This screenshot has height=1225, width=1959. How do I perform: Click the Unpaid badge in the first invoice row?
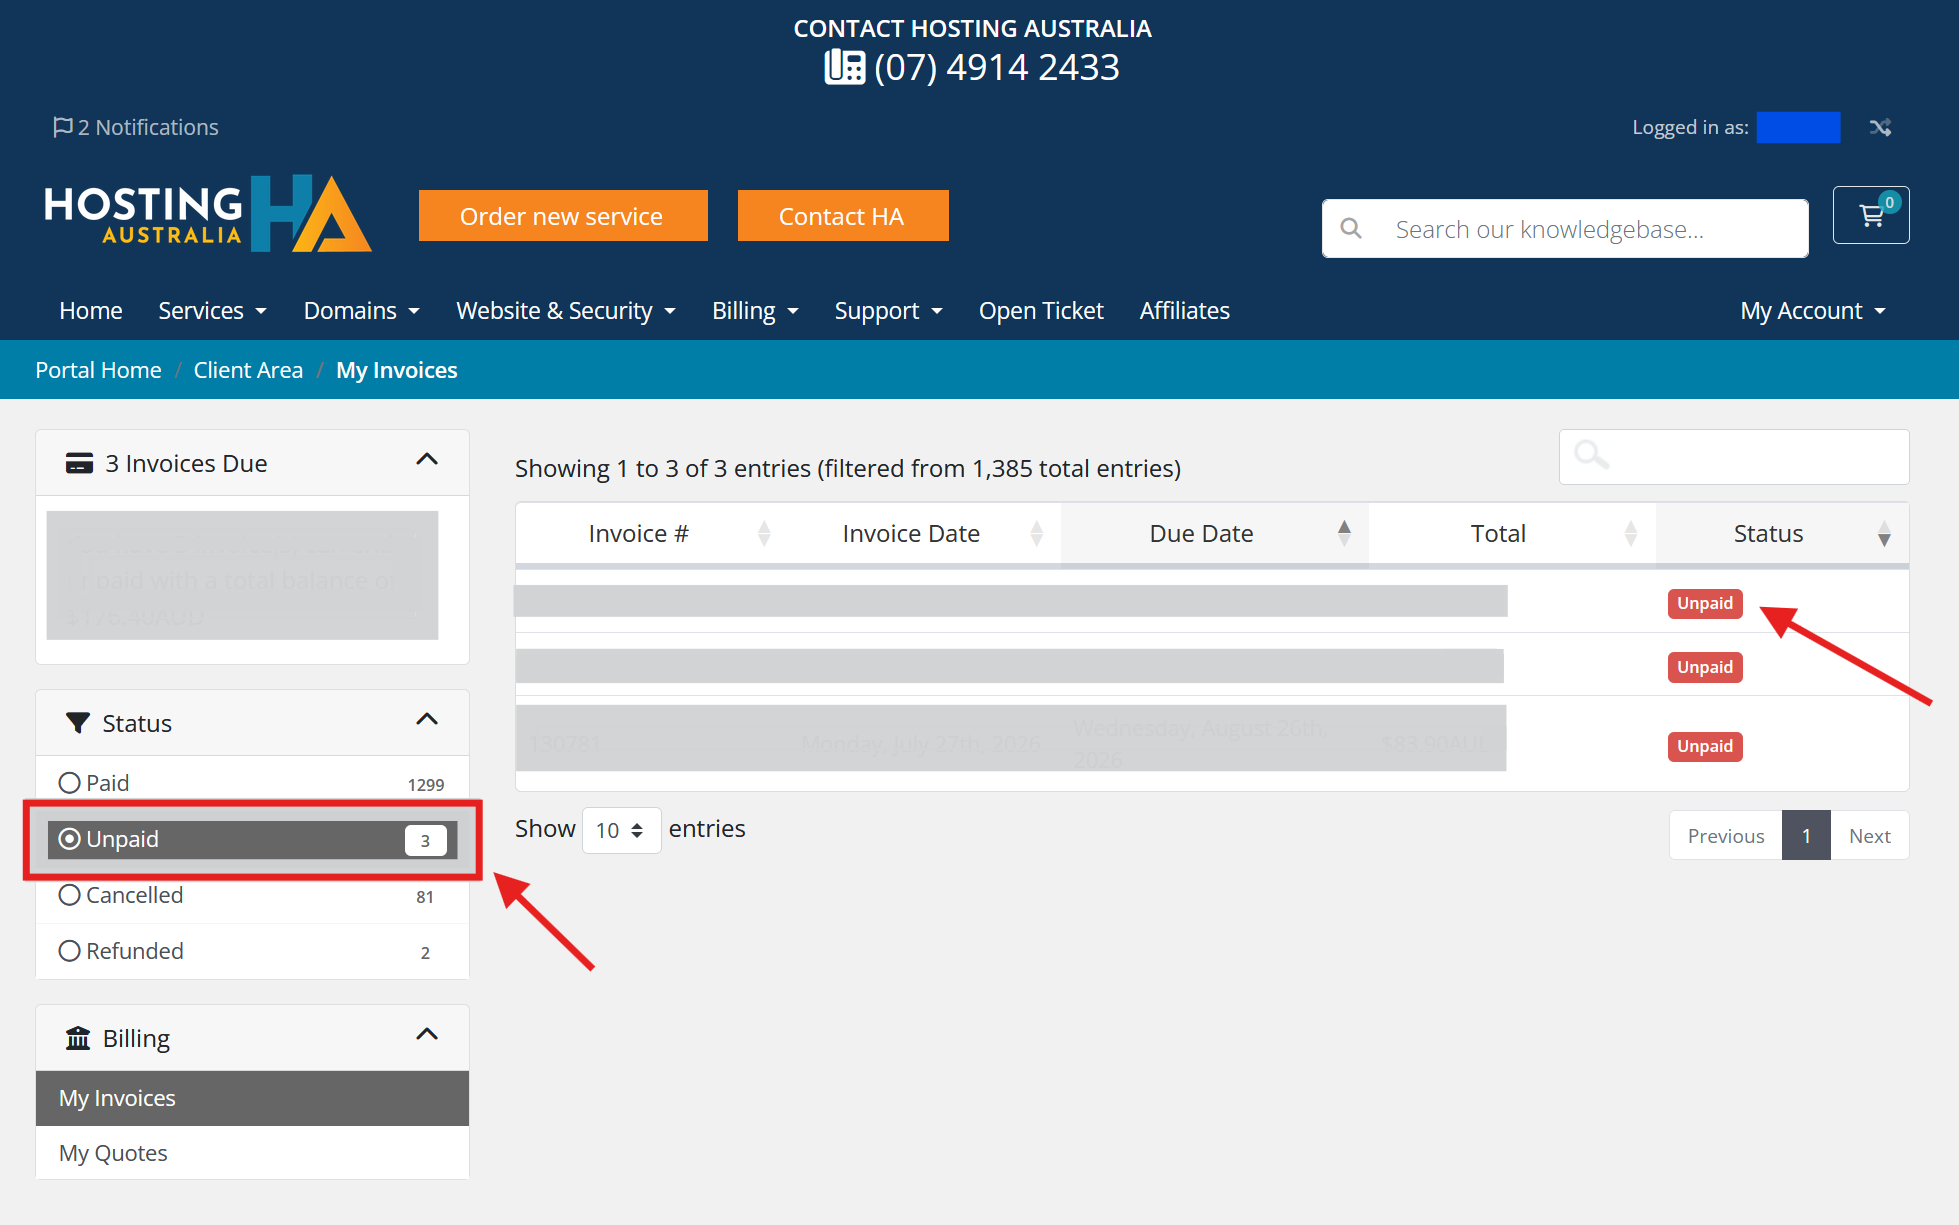(x=1705, y=603)
